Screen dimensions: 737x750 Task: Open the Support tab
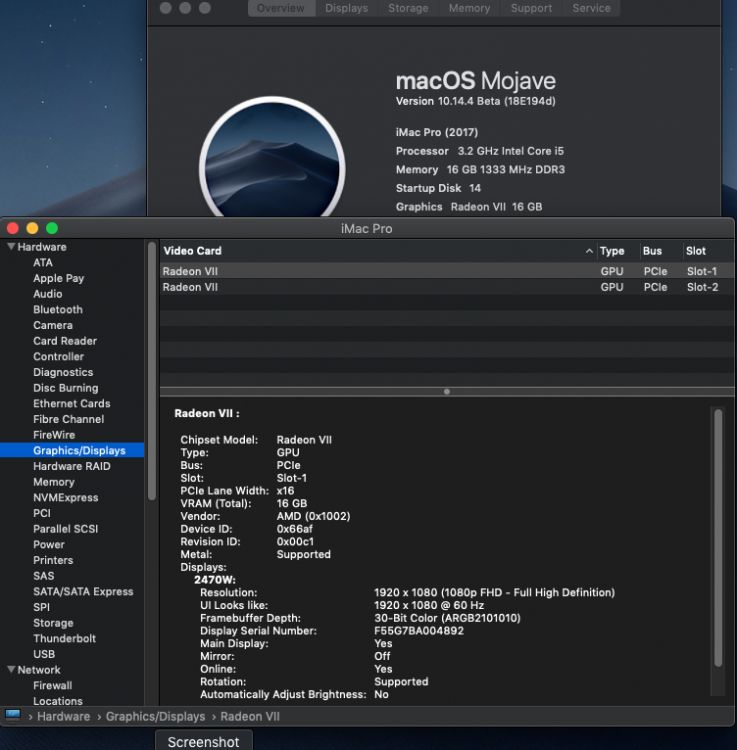[x=531, y=8]
